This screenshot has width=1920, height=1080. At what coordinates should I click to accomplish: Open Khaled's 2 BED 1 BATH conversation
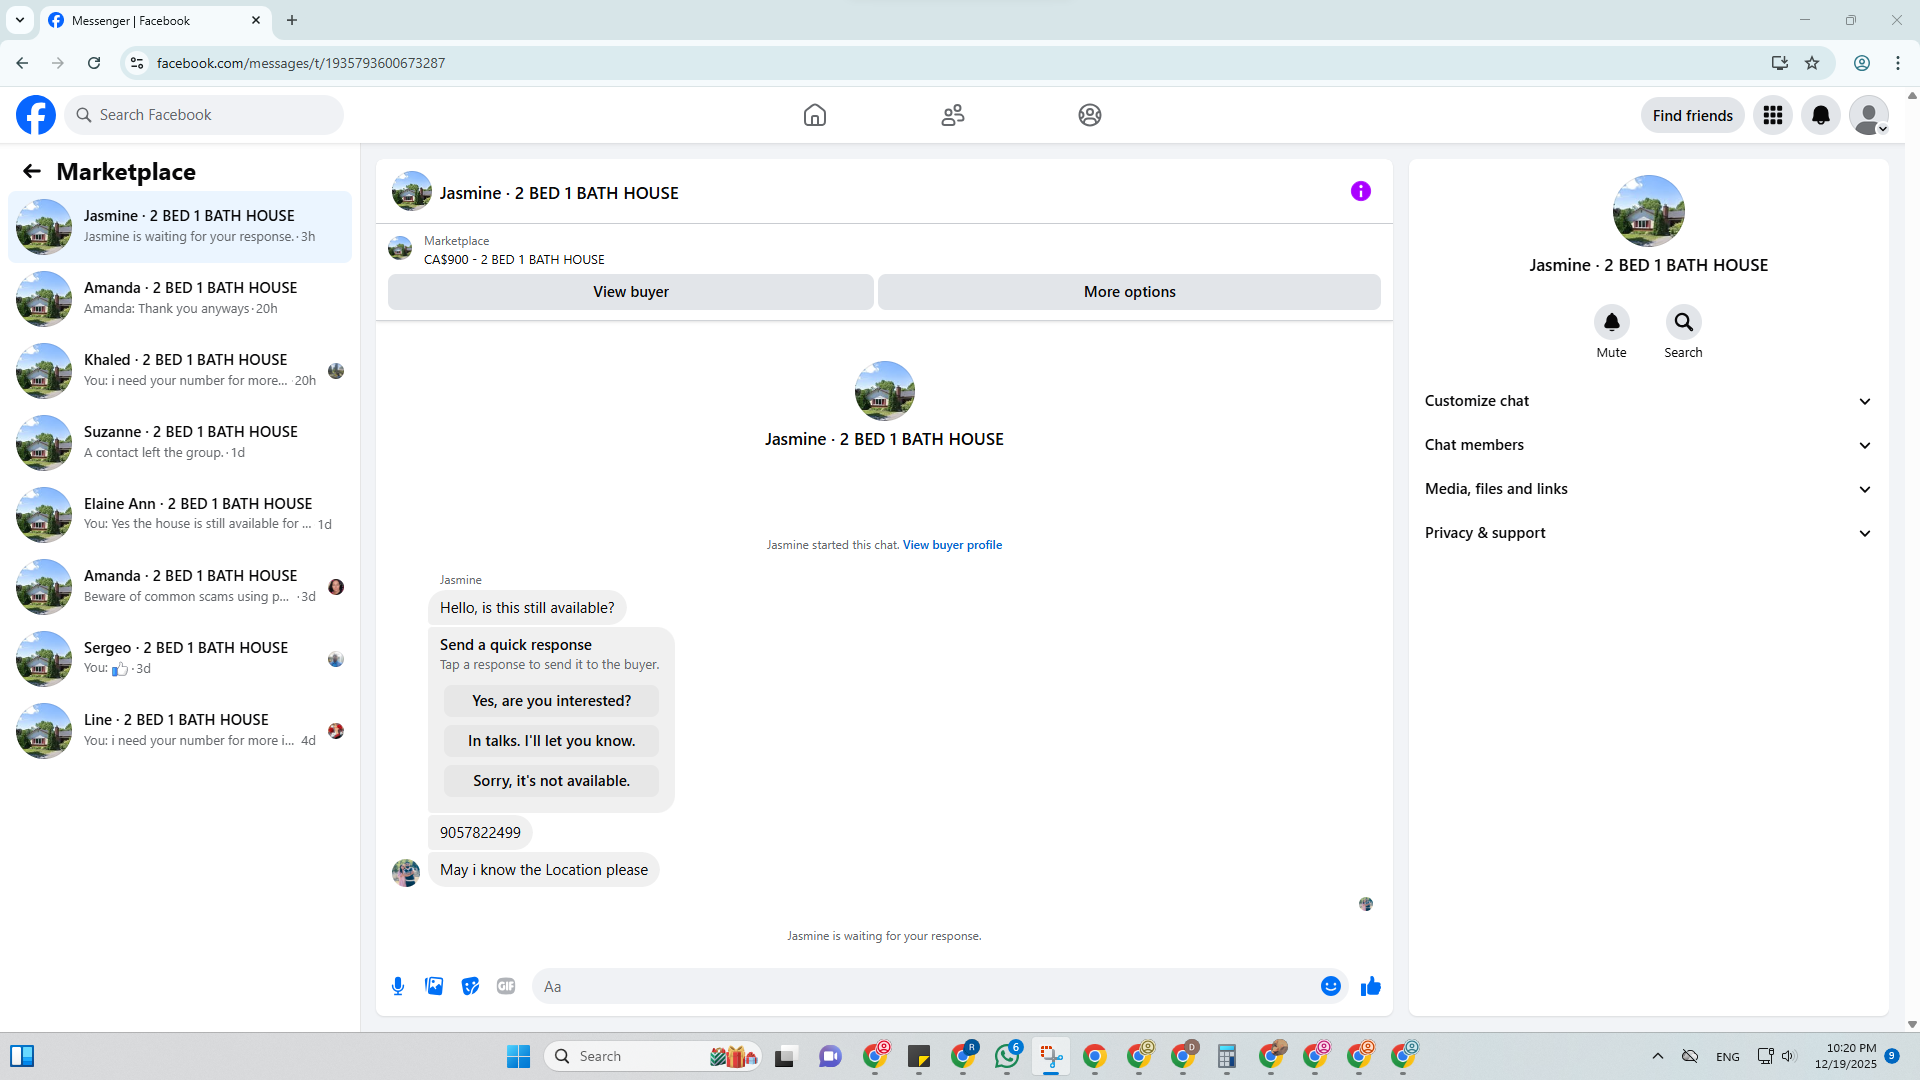pyautogui.click(x=185, y=370)
